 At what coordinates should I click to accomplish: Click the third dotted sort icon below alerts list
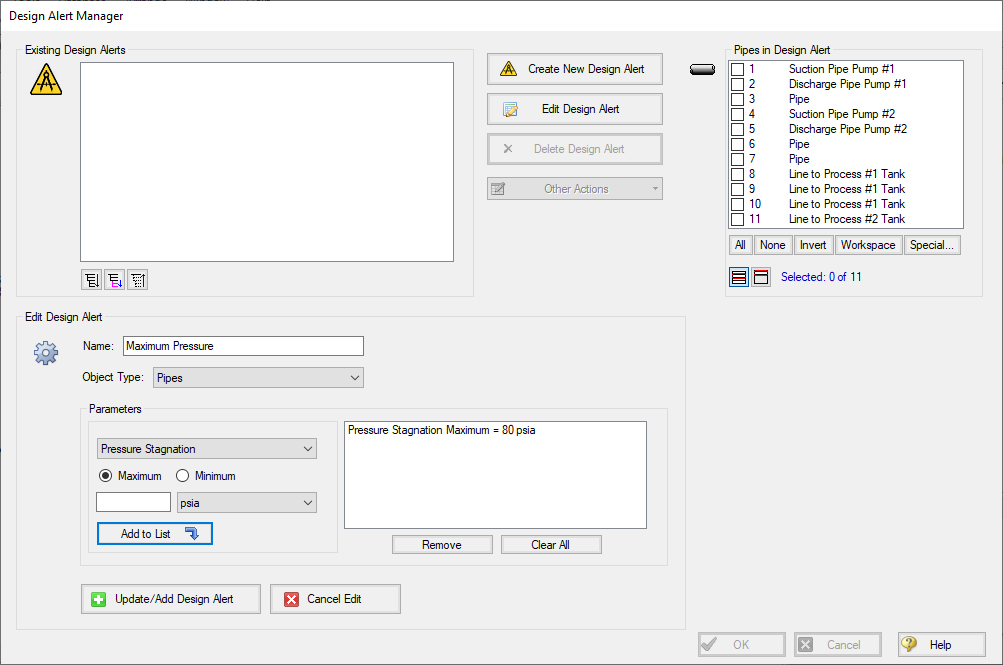click(x=138, y=280)
